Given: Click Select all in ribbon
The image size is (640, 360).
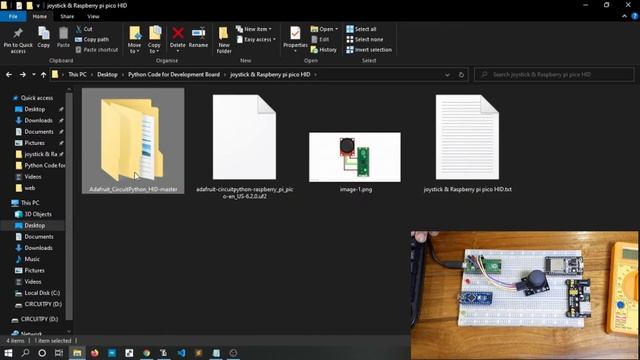Looking at the screenshot, I should point(361,29).
